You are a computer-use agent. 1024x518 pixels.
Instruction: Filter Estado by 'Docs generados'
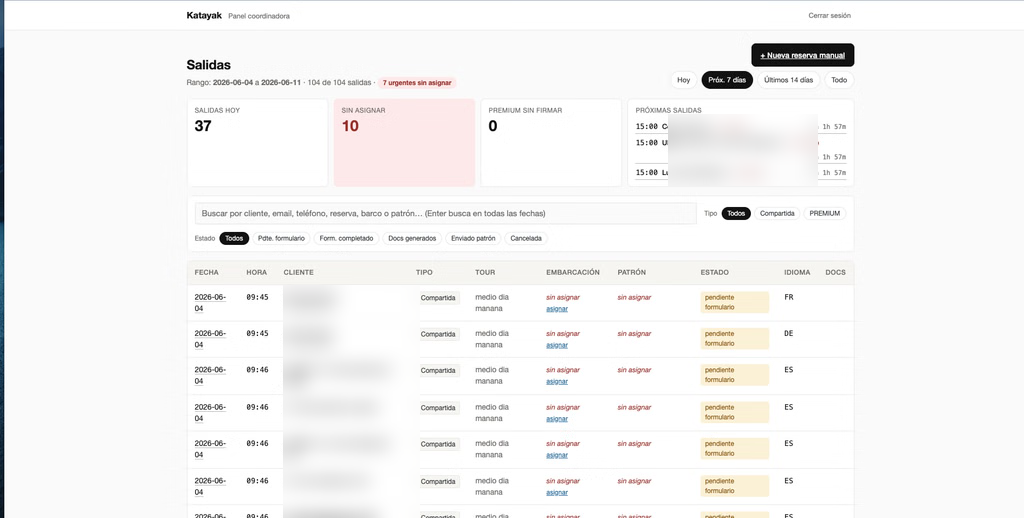pyautogui.click(x=412, y=238)
